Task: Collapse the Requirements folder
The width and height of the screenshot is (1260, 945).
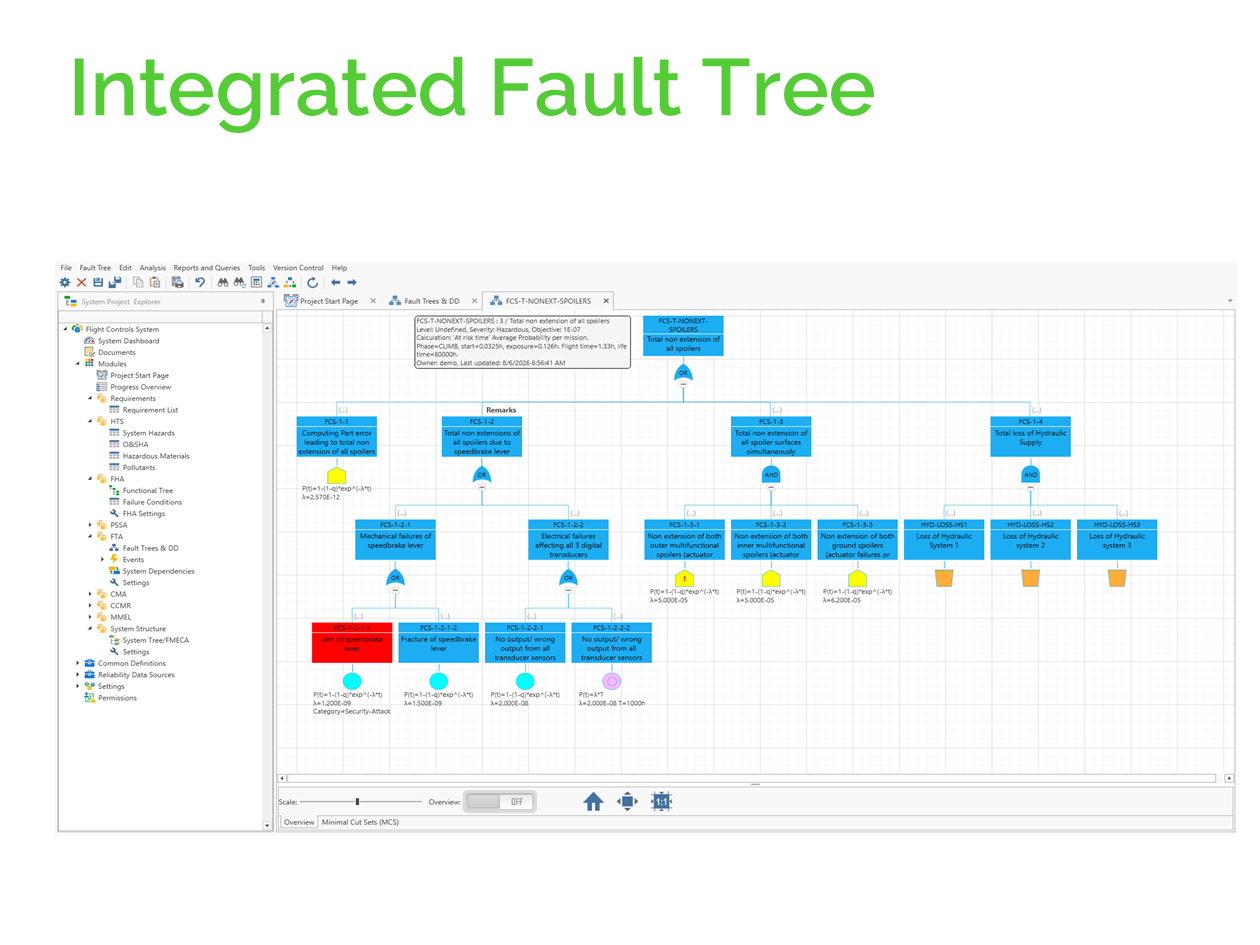Action: tap(90, 398)
